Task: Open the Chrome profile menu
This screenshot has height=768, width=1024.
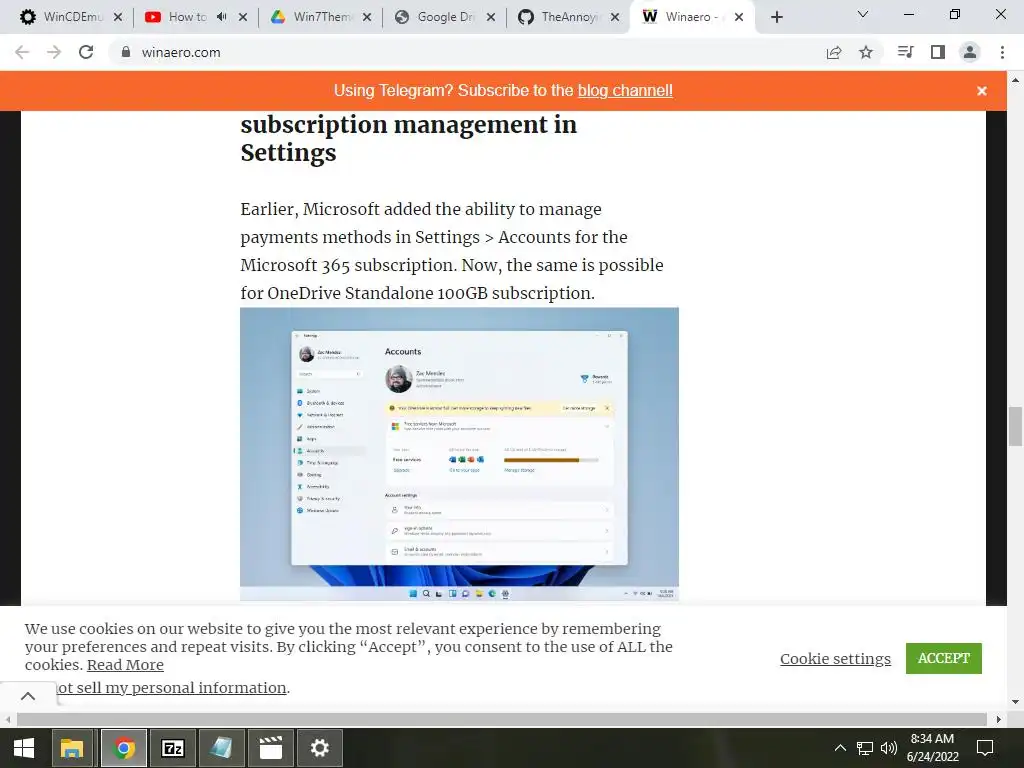Action: tap(970, 52)
